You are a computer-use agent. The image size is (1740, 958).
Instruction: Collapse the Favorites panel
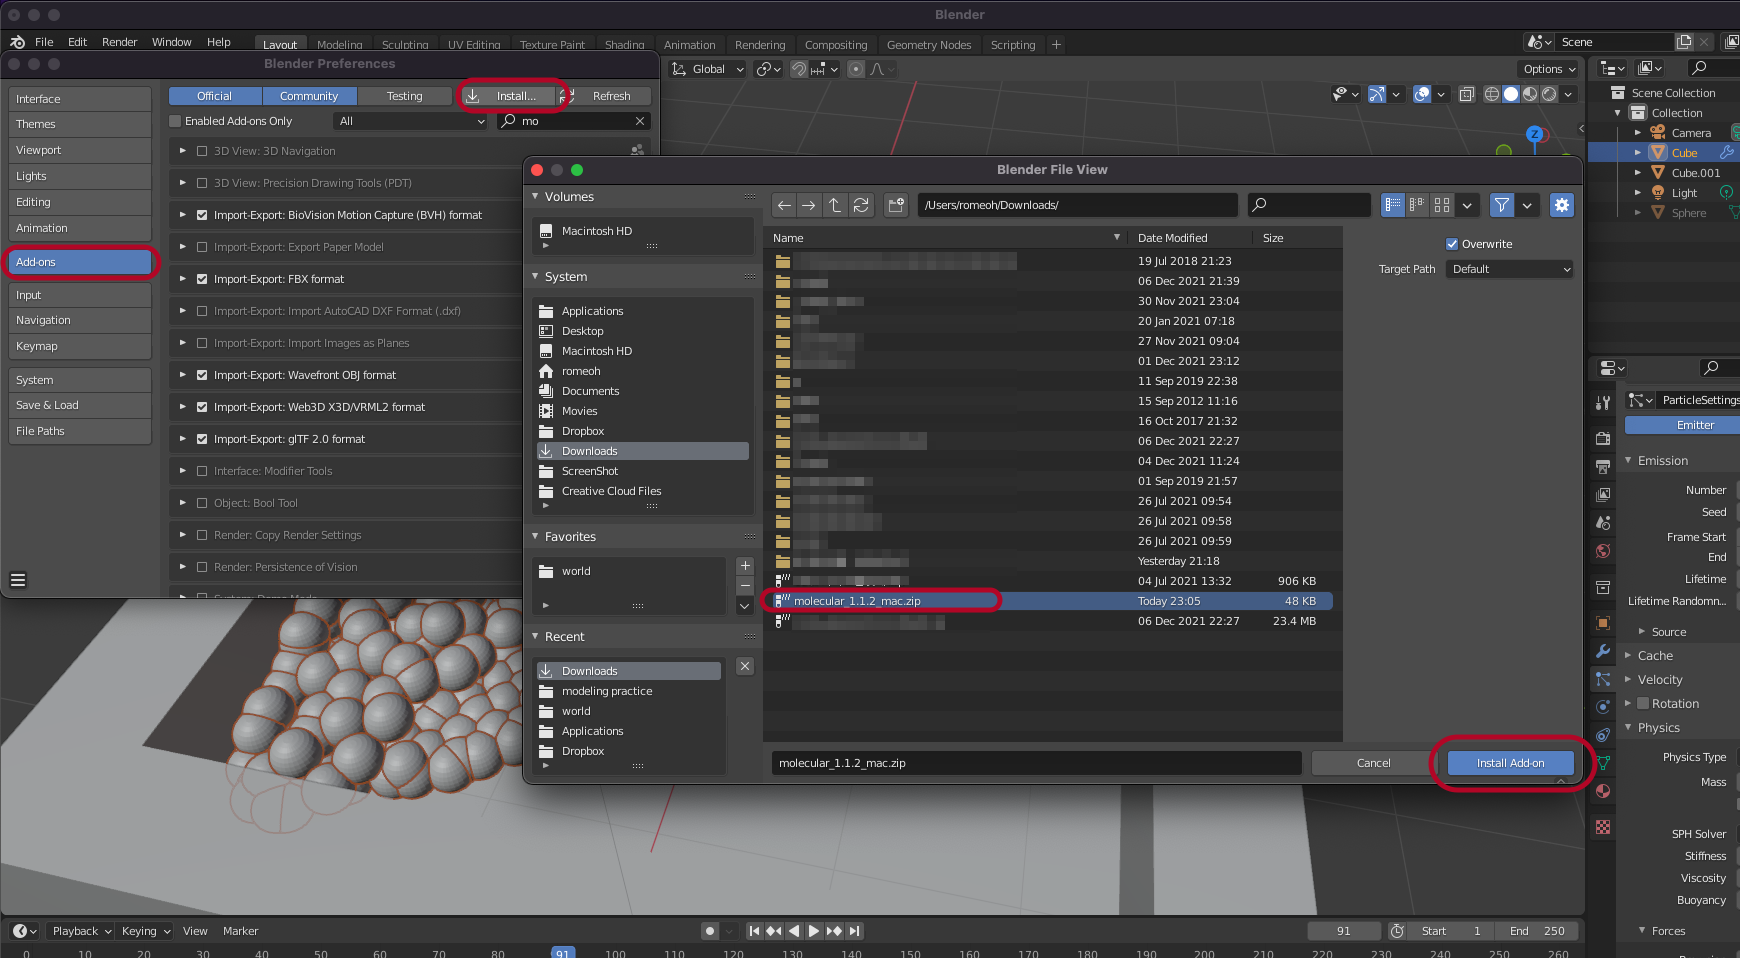tap(536, 537)
